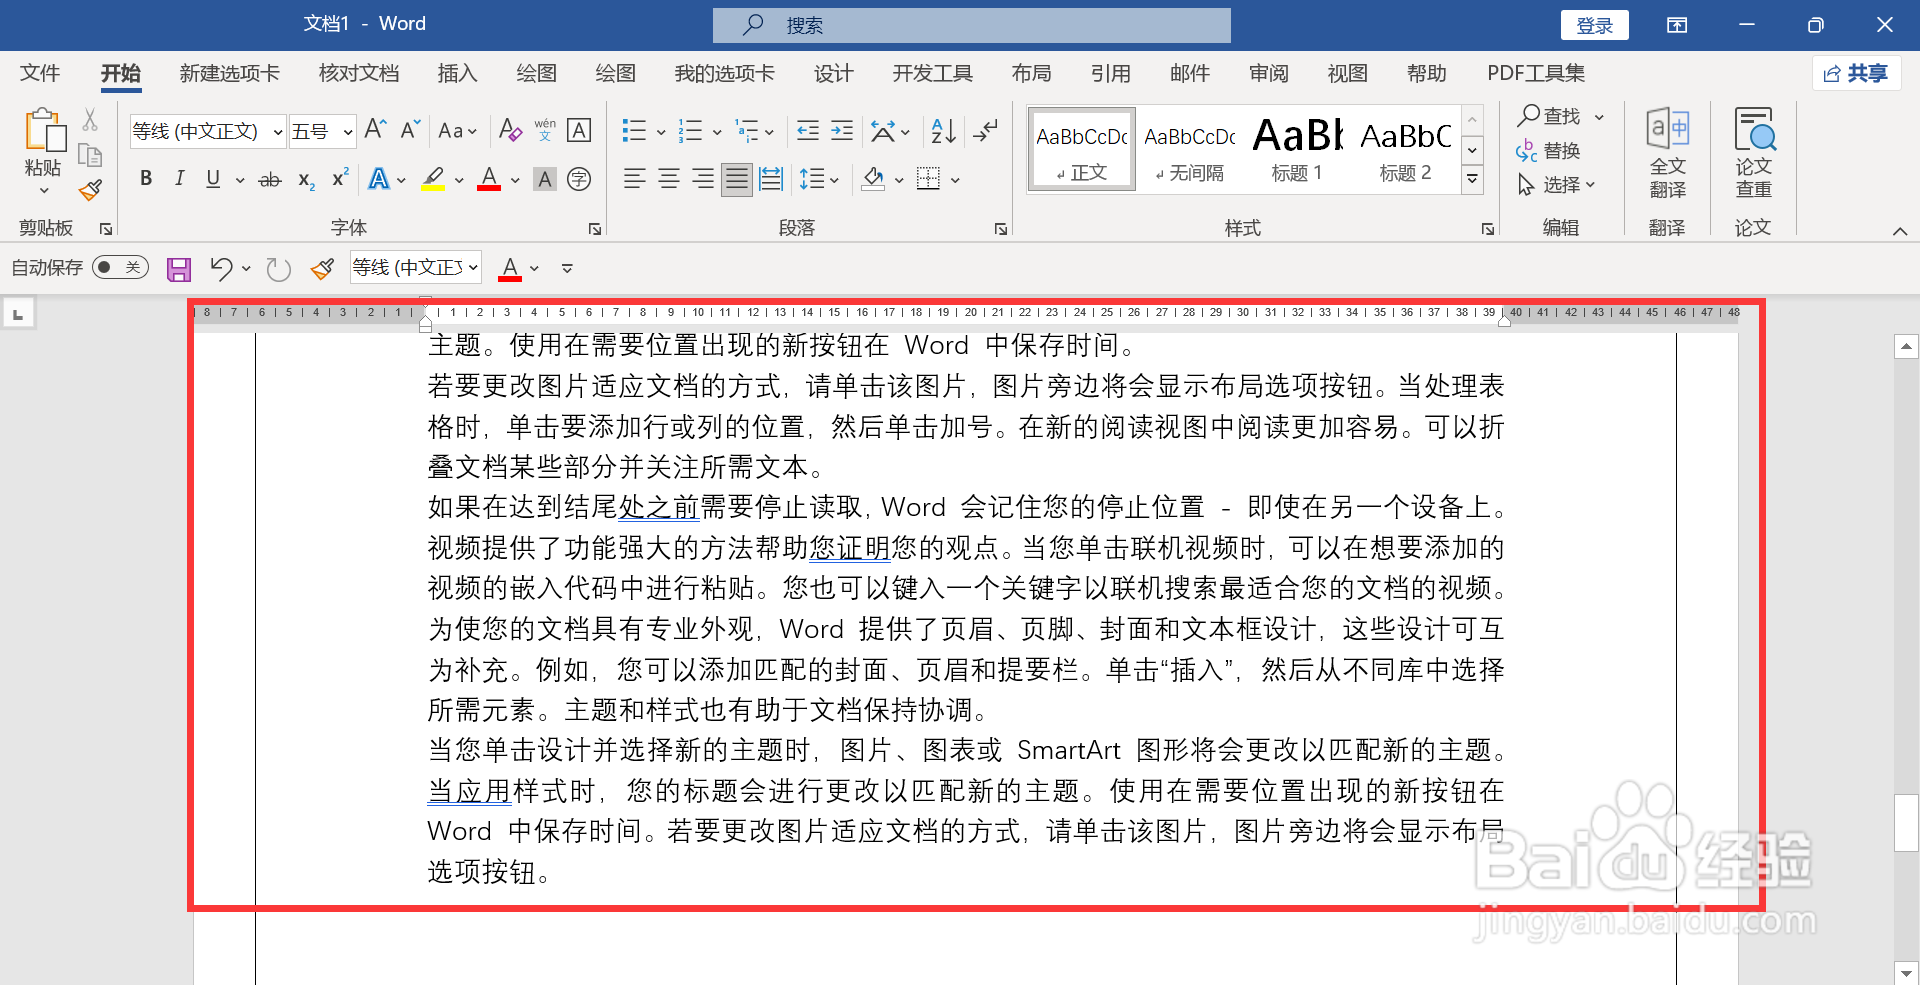Toggle justify alignment button

(737, 180)
